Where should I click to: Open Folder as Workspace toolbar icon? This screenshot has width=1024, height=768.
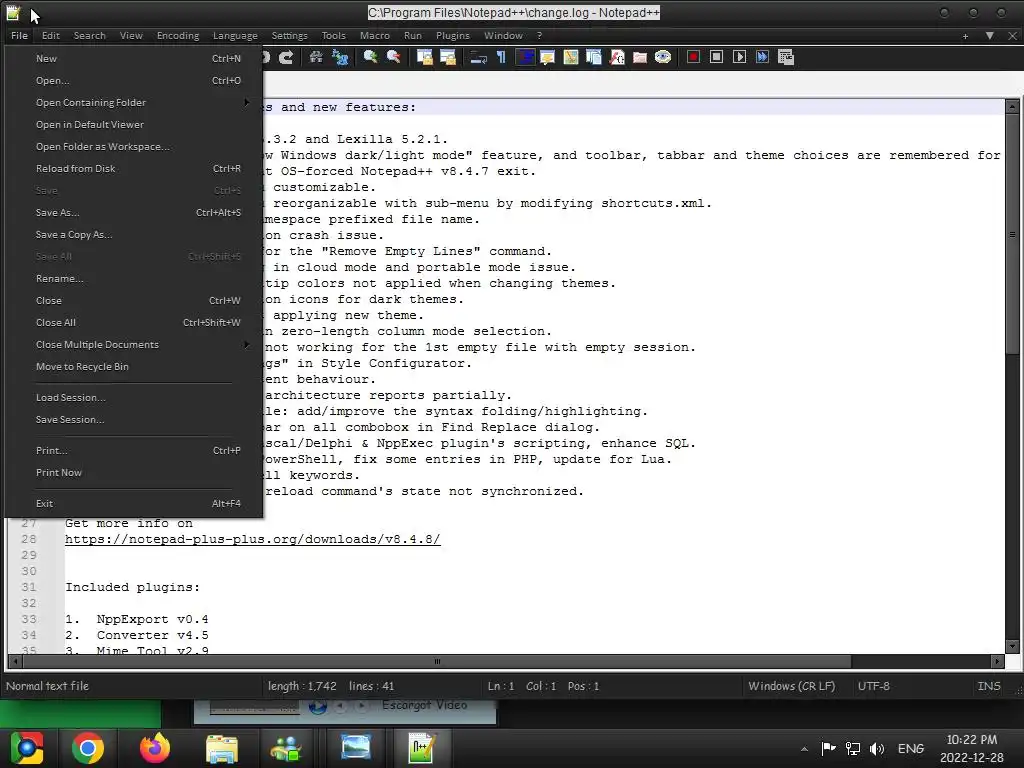click(639, 57)
